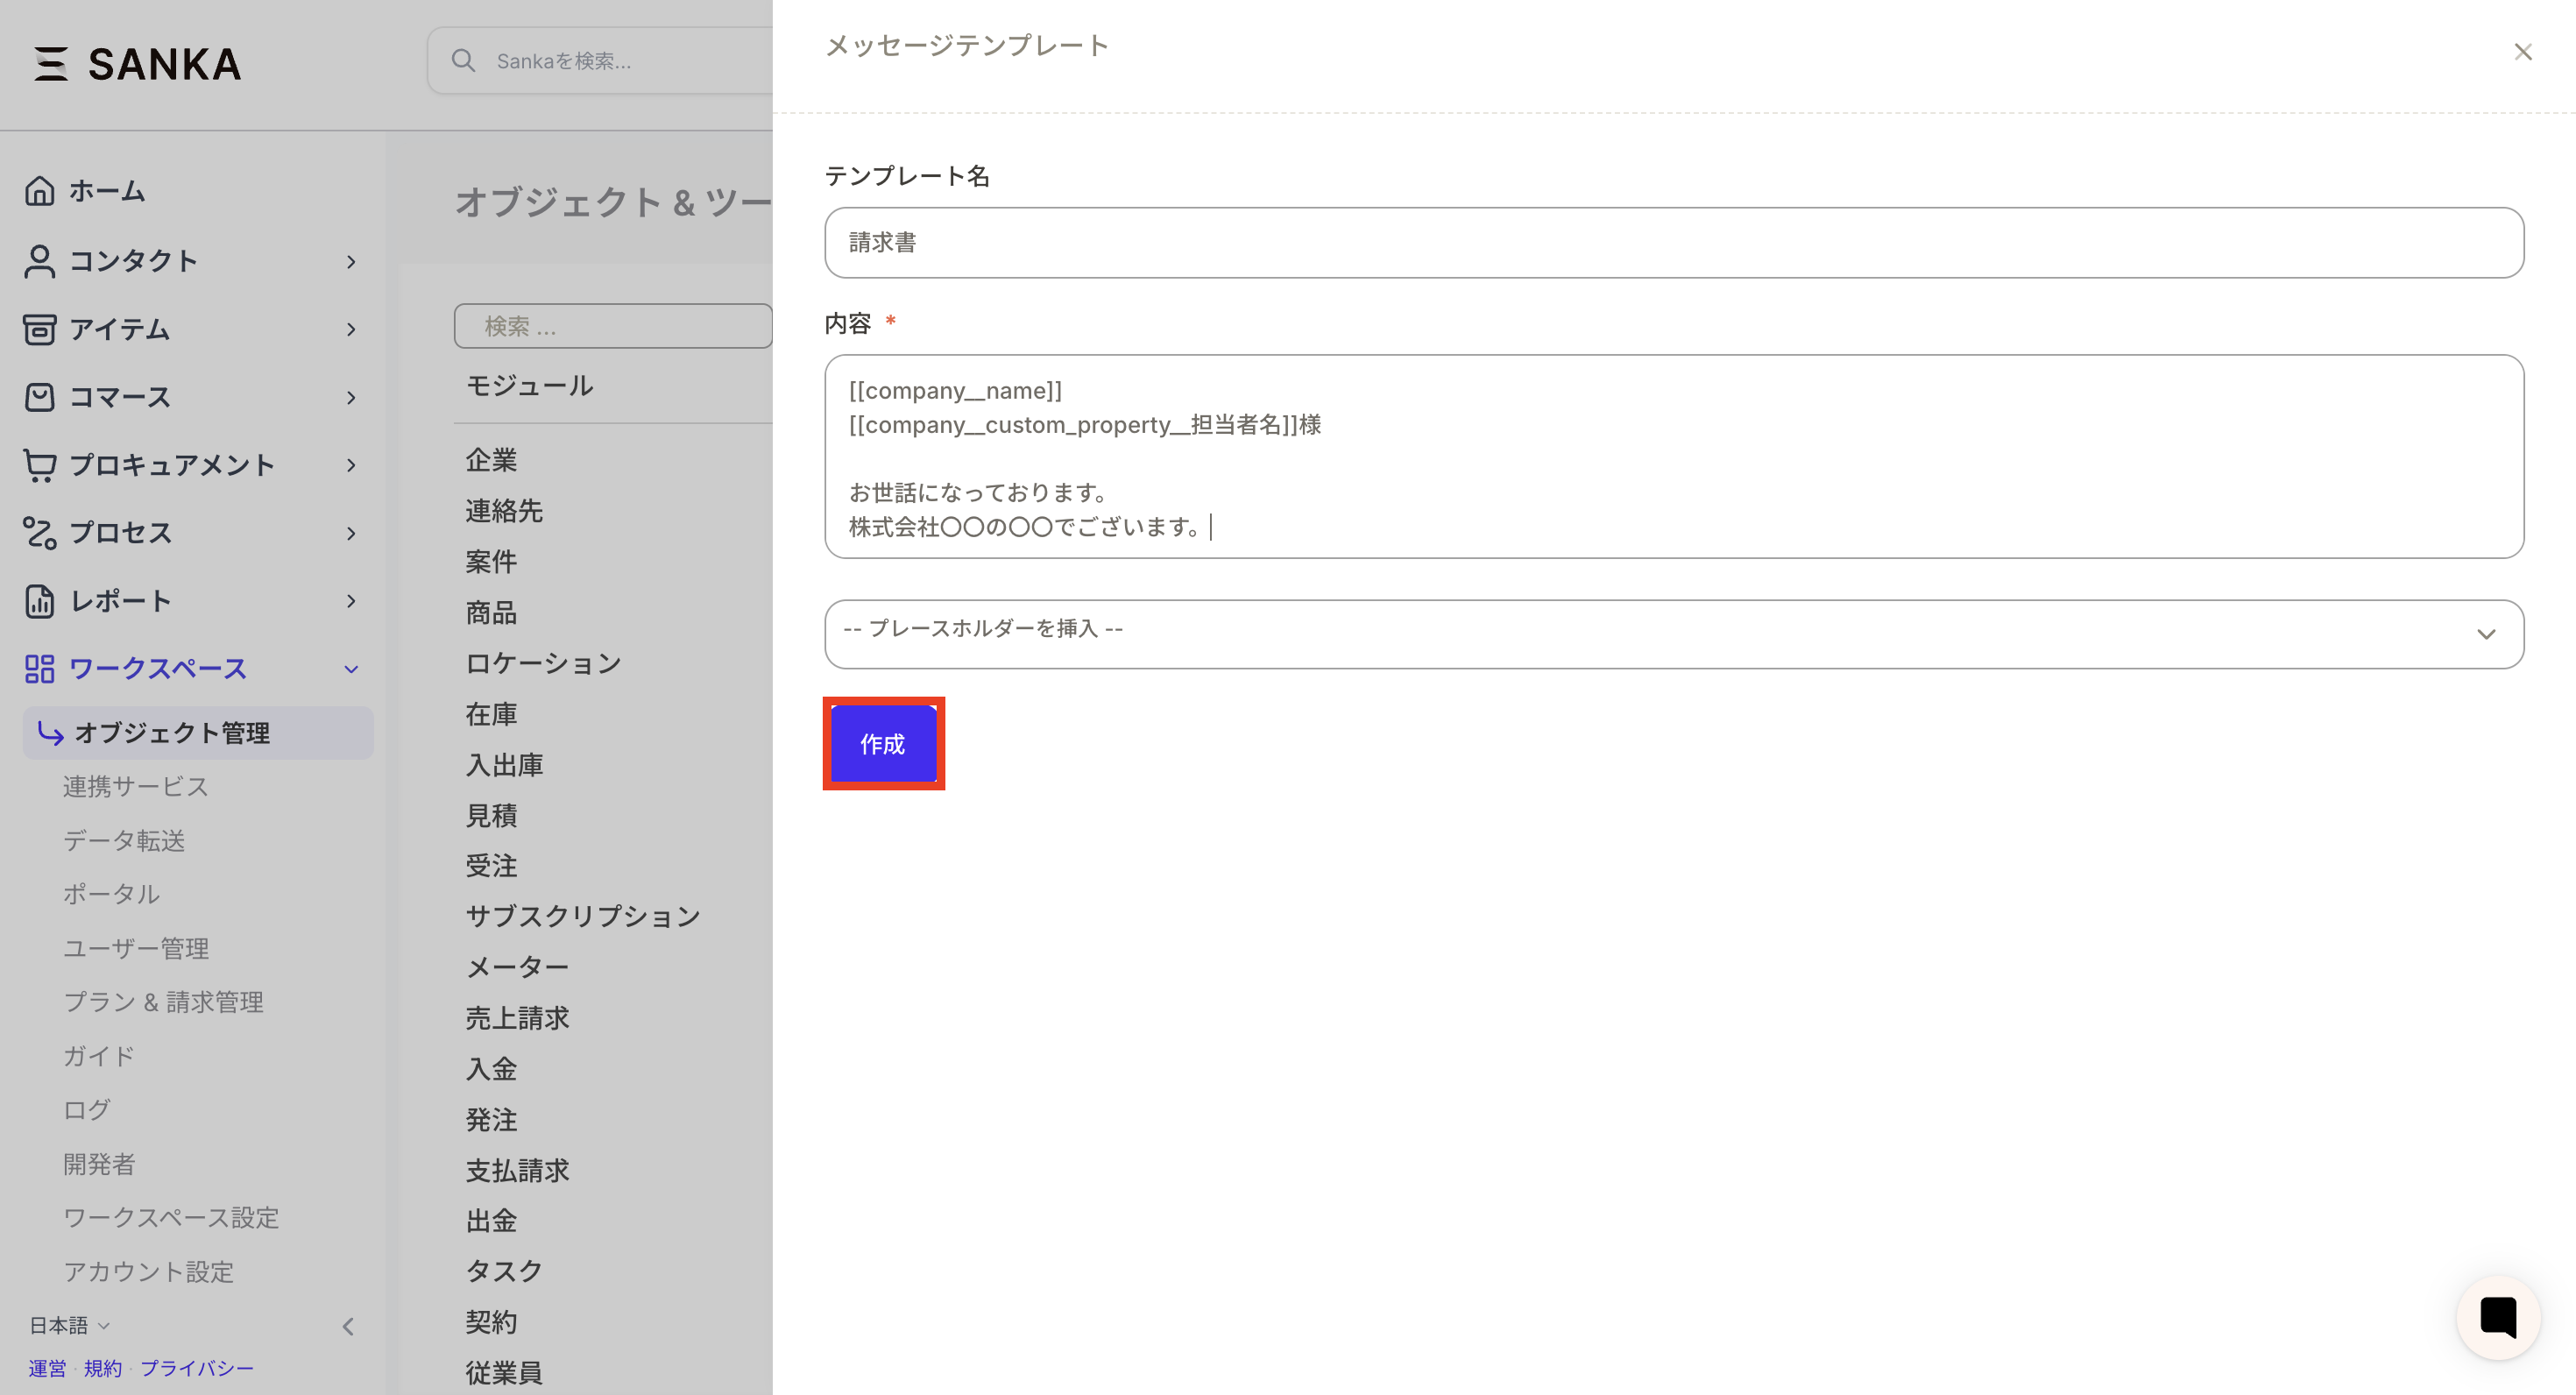Open the プロキュアメント cart icon

[40, 464]
